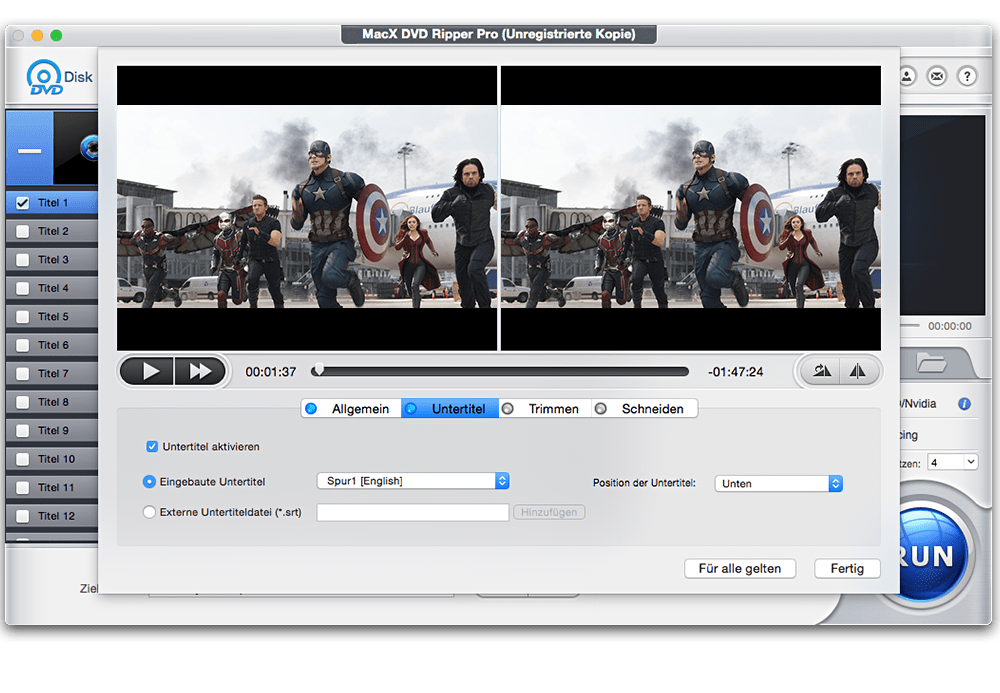Click the Nvidia hardware info icon
The height and width of the screenshot is (693, 1000).
coord(963,404)
